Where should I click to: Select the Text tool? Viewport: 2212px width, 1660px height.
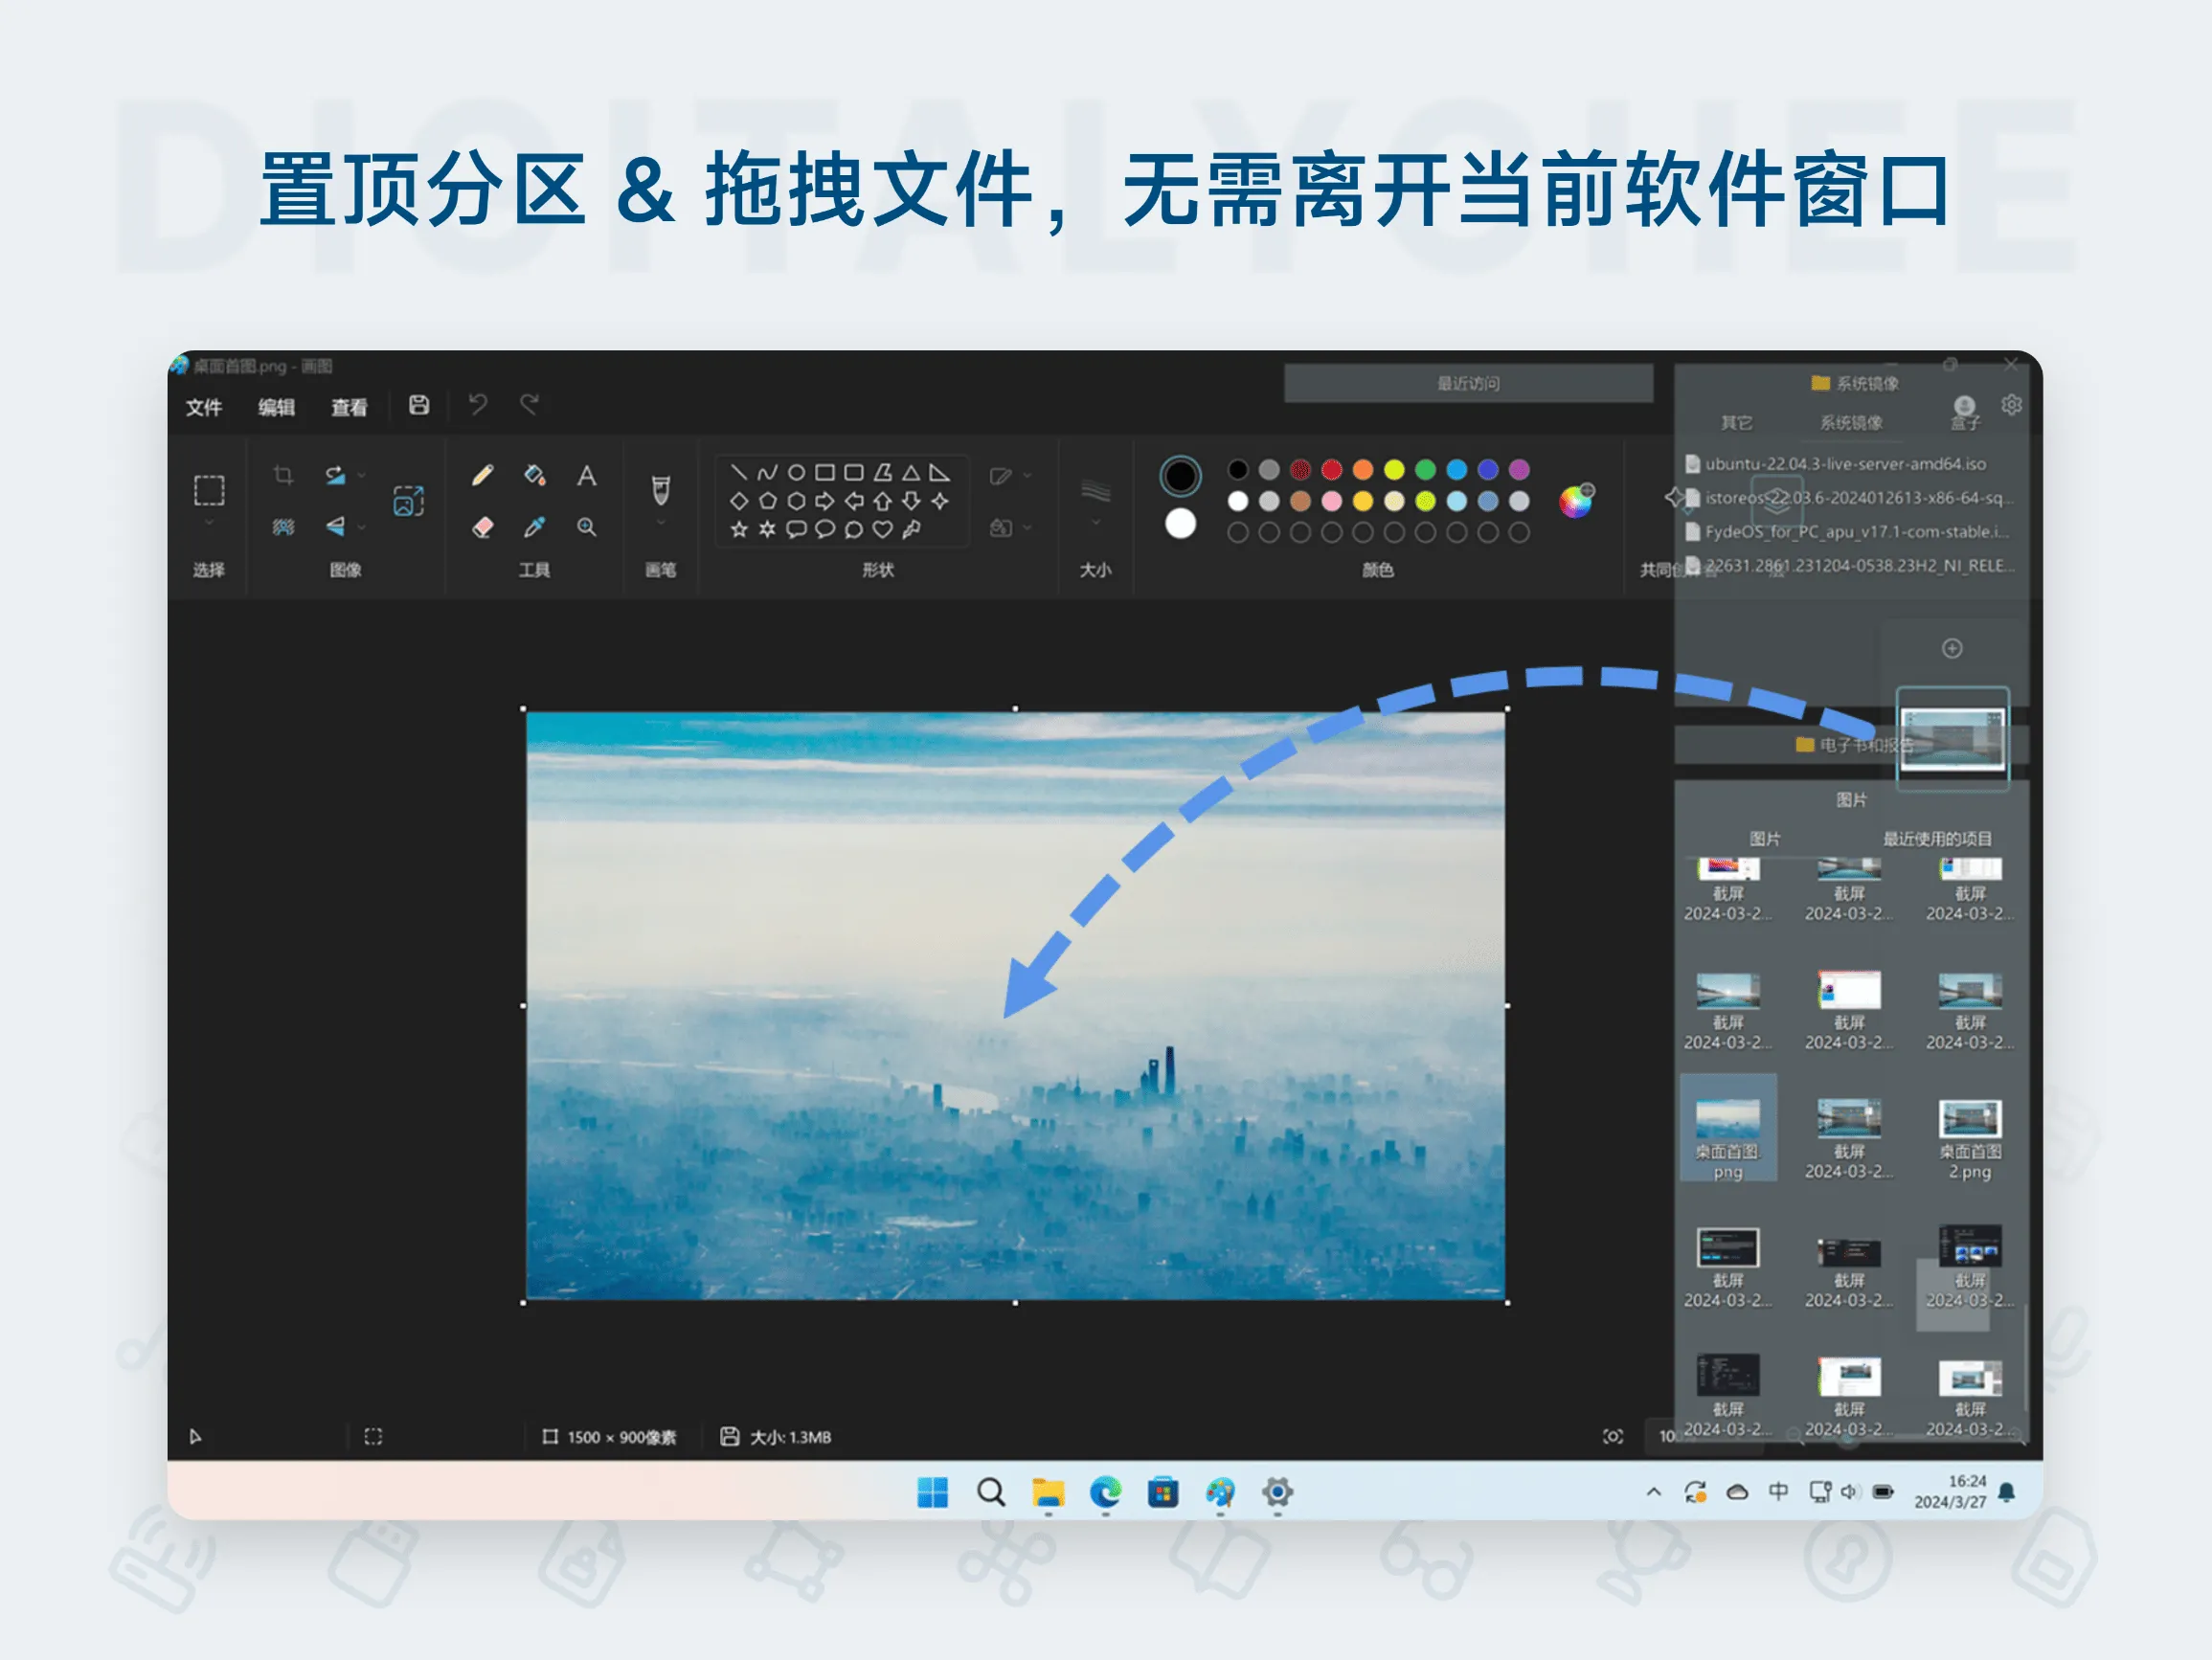click(587, 475)
